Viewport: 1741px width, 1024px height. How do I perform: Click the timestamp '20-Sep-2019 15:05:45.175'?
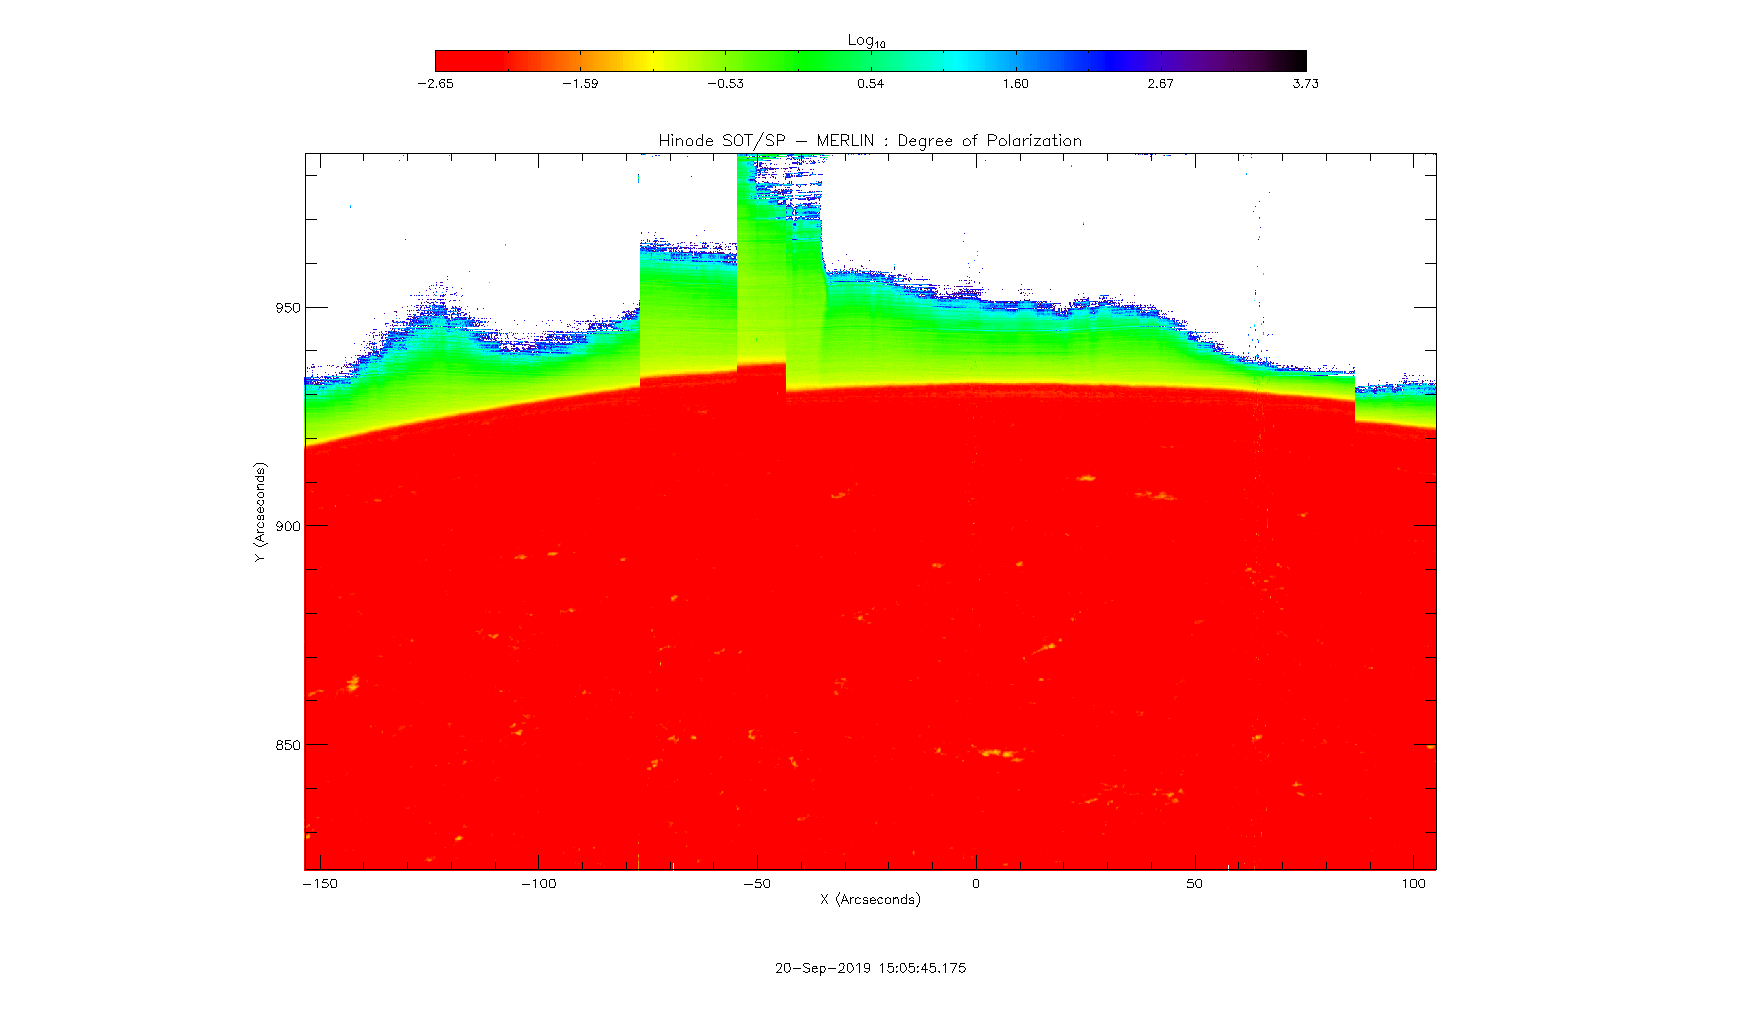tap(870, 968)
